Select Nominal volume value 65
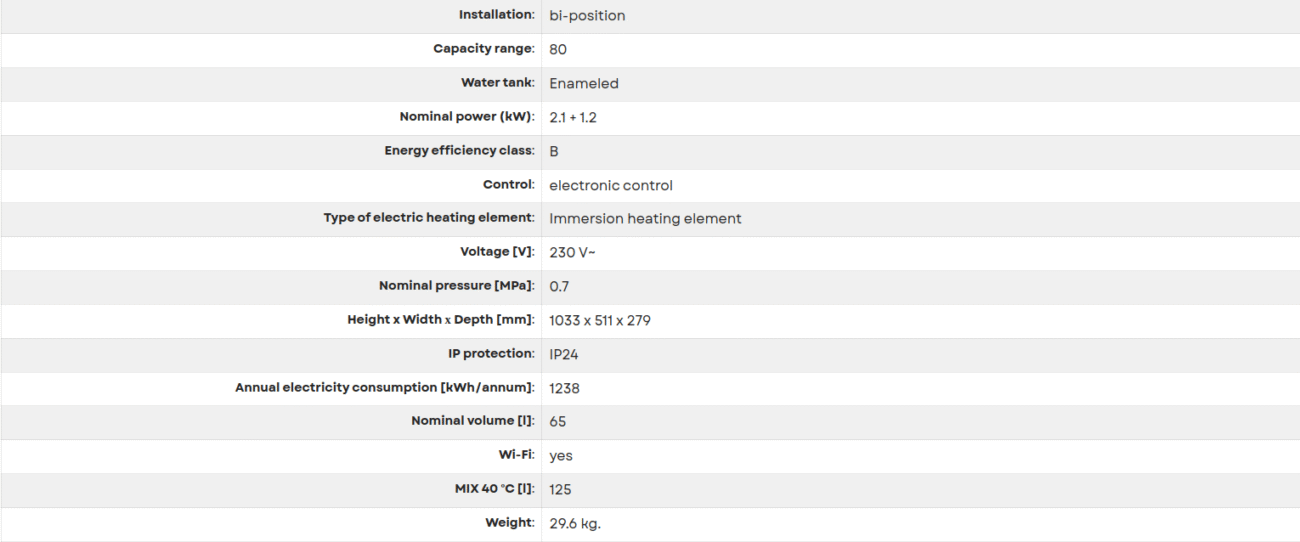The image size is (1300, 542). coord(558,422)
